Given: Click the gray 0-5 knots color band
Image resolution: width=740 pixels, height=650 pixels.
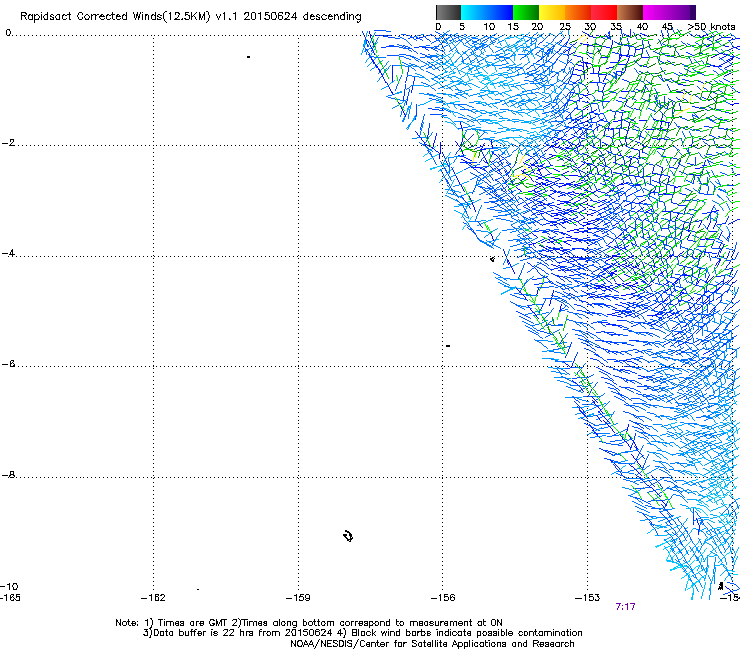Looking at the screenshot, I should (x=449, y=12).
